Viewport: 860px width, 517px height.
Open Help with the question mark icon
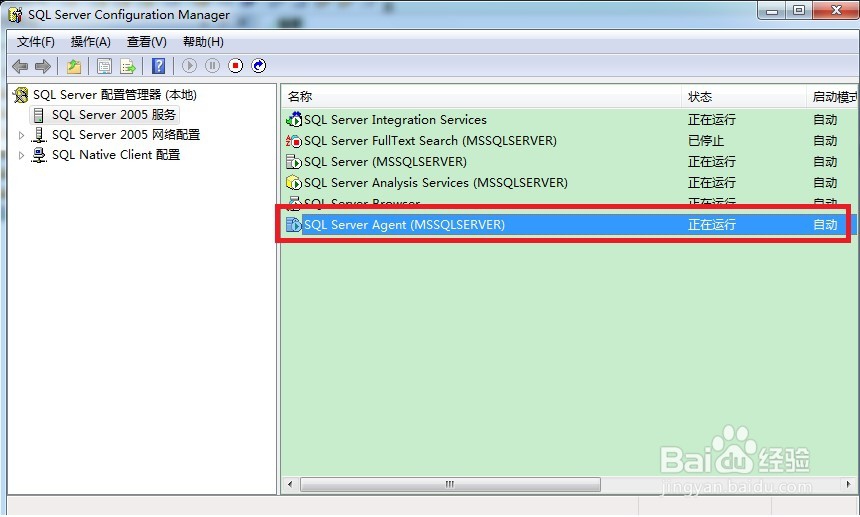[x=159, y=66]
